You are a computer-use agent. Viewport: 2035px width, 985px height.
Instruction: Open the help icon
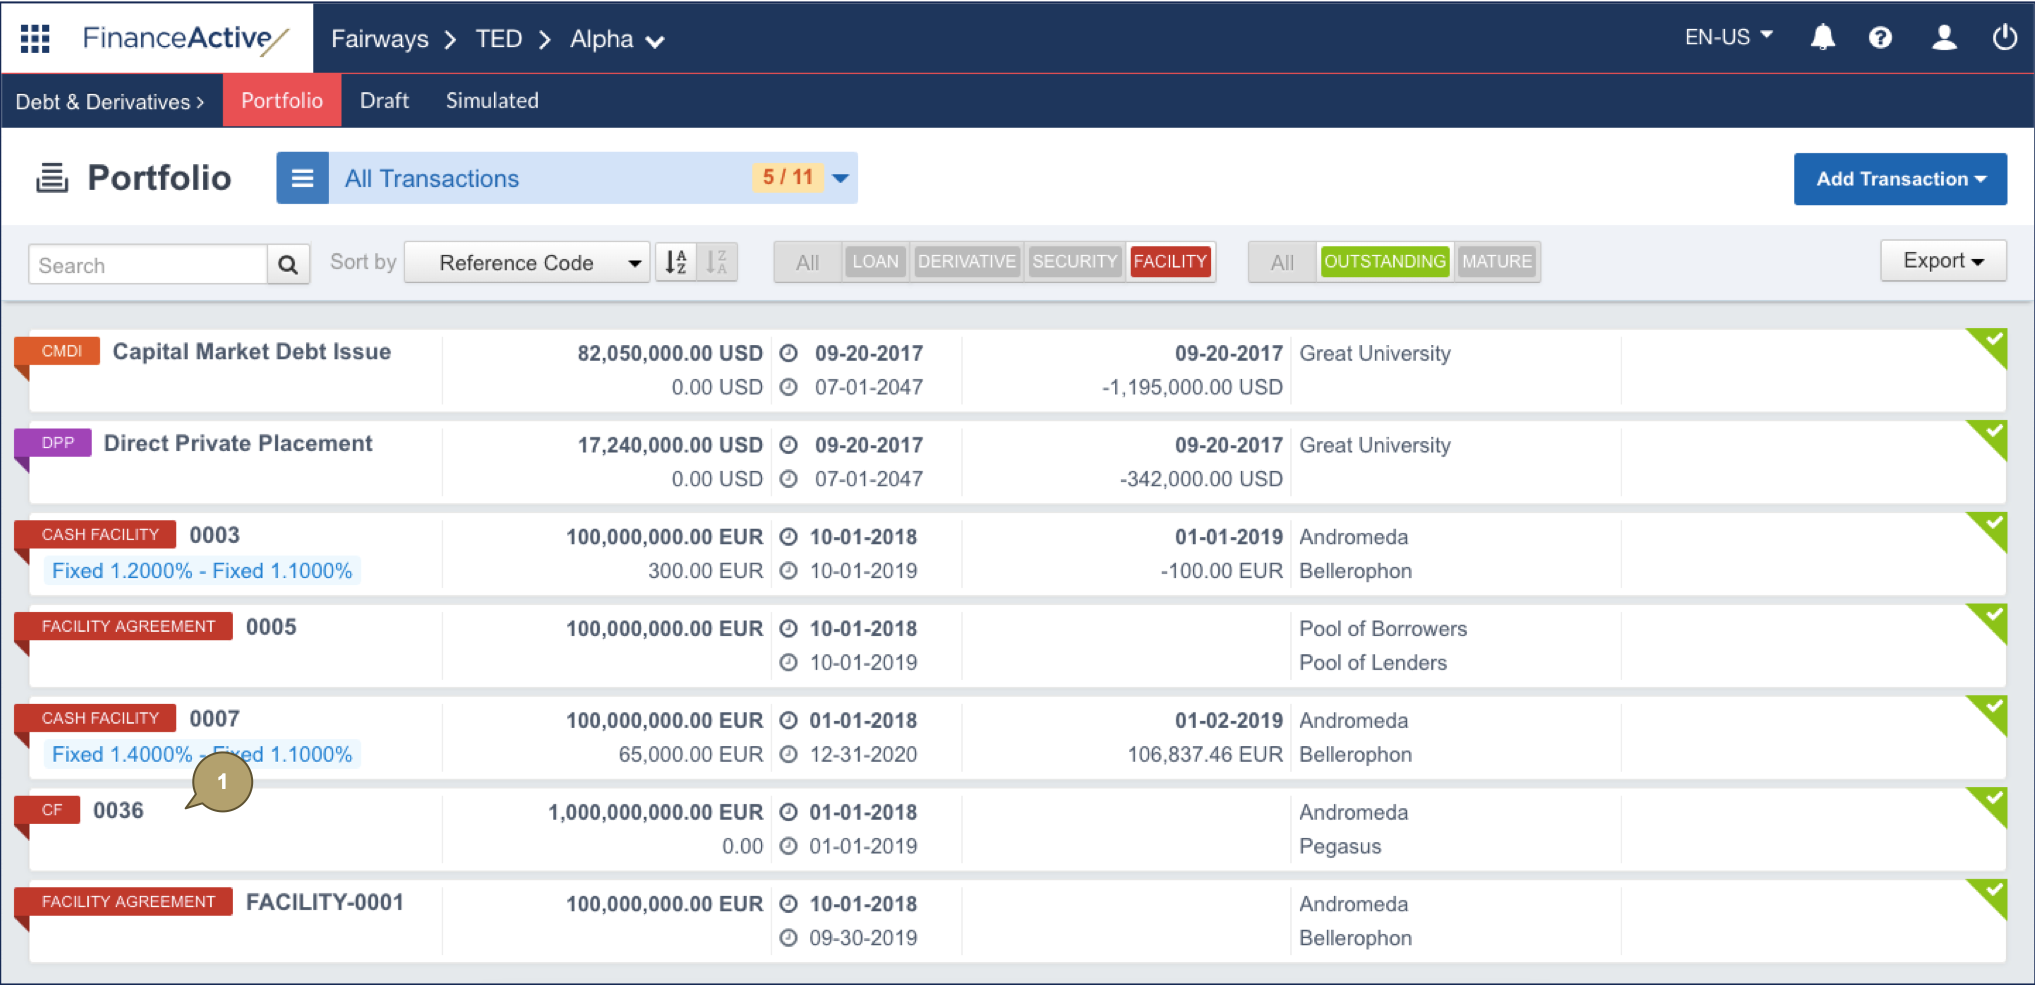pyautogui.click(x=1881, y=37)
